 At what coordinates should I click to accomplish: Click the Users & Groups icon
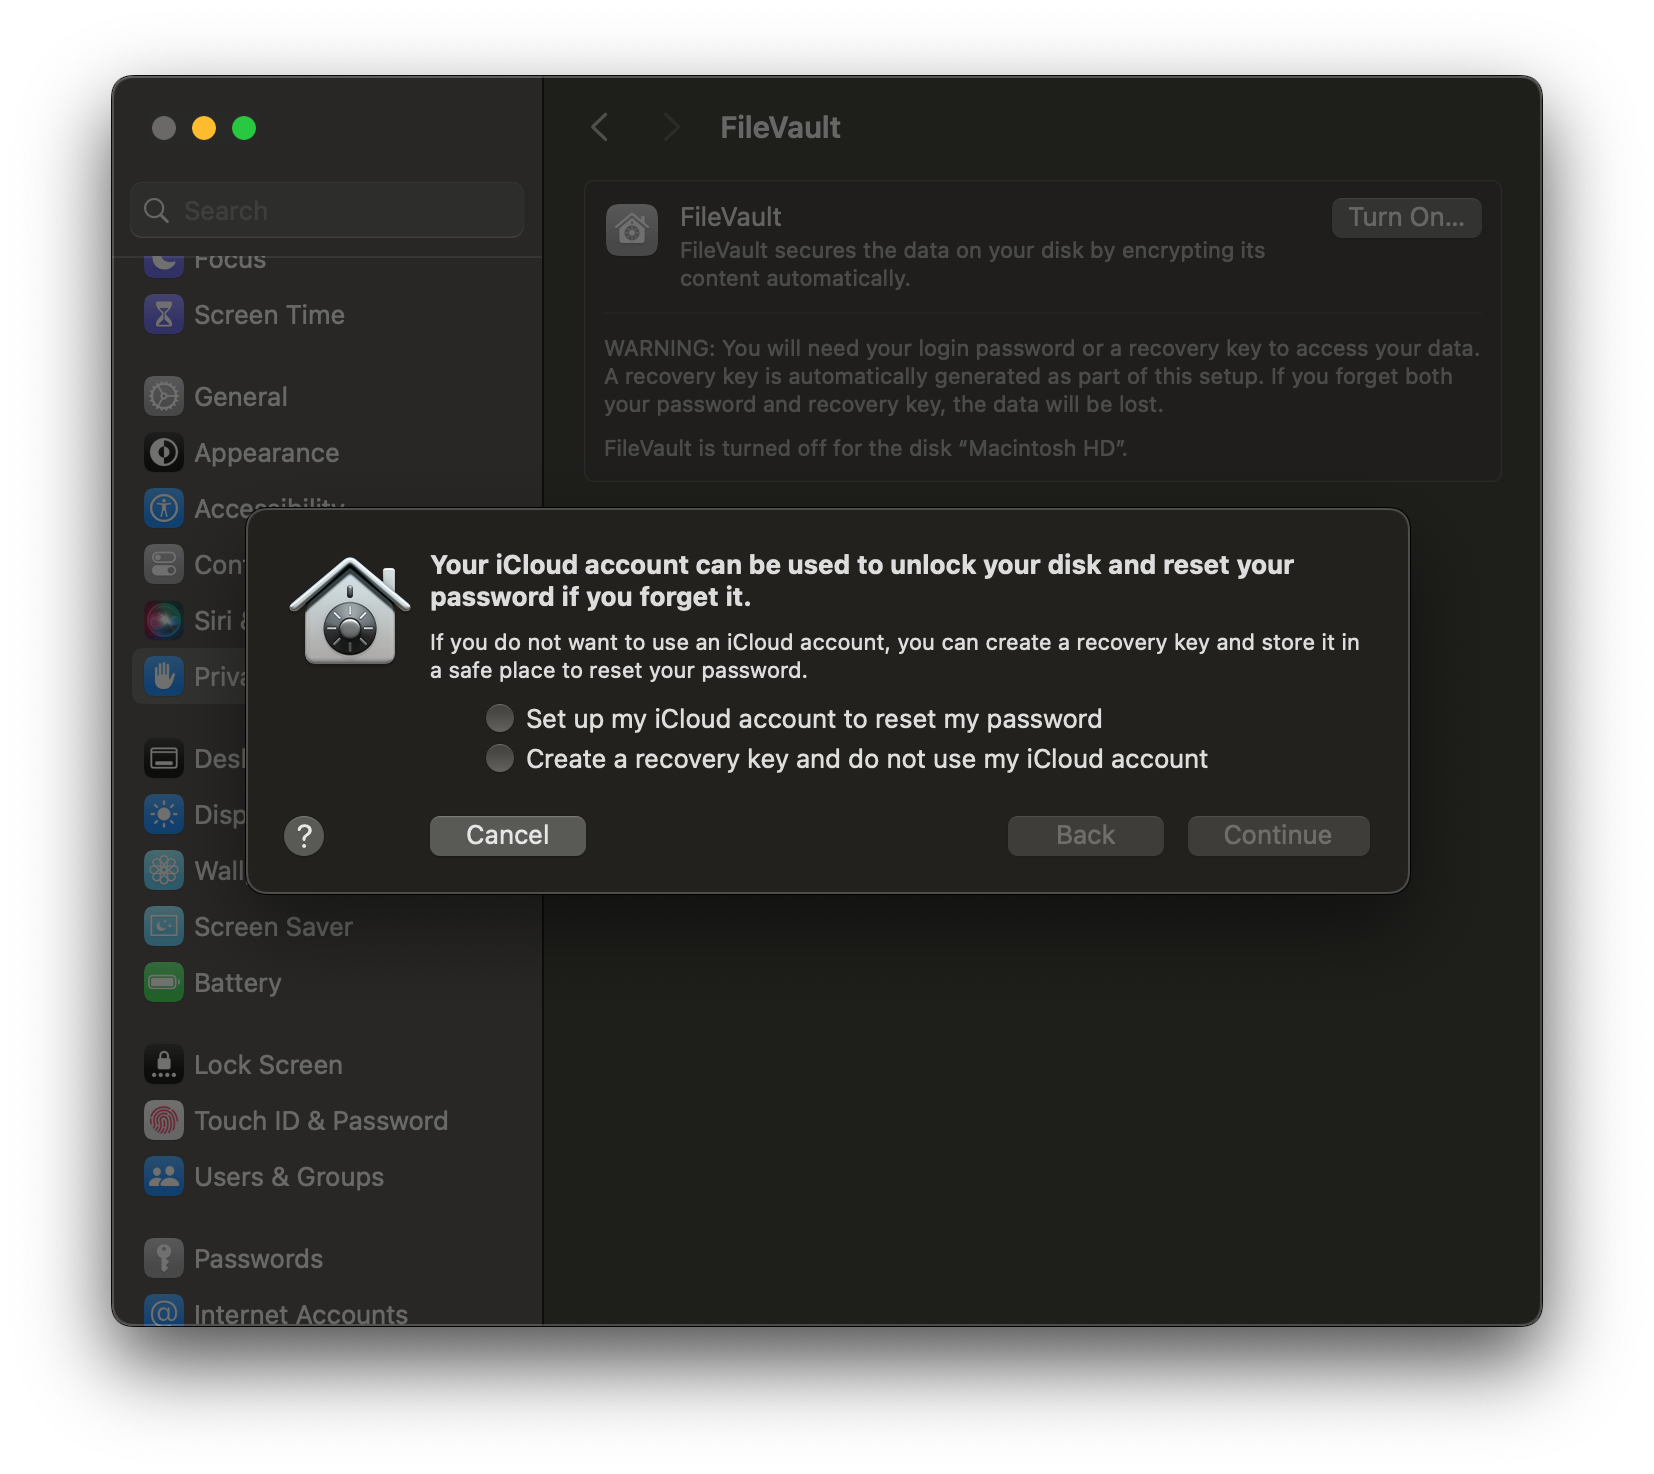coord(164,1177)
